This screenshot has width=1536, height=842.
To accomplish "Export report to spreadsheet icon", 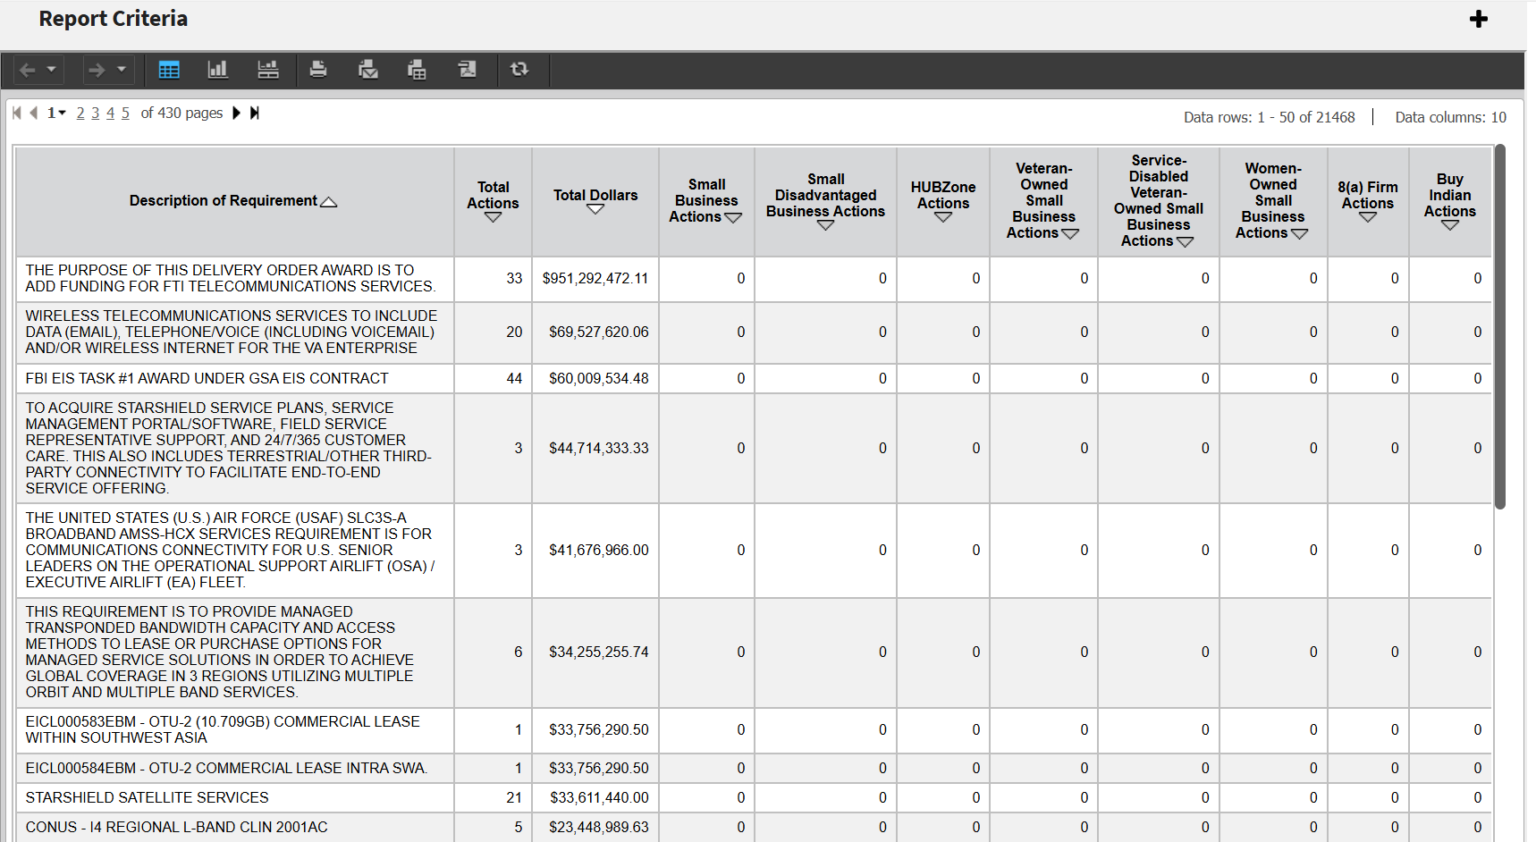I will pos(417,69).
